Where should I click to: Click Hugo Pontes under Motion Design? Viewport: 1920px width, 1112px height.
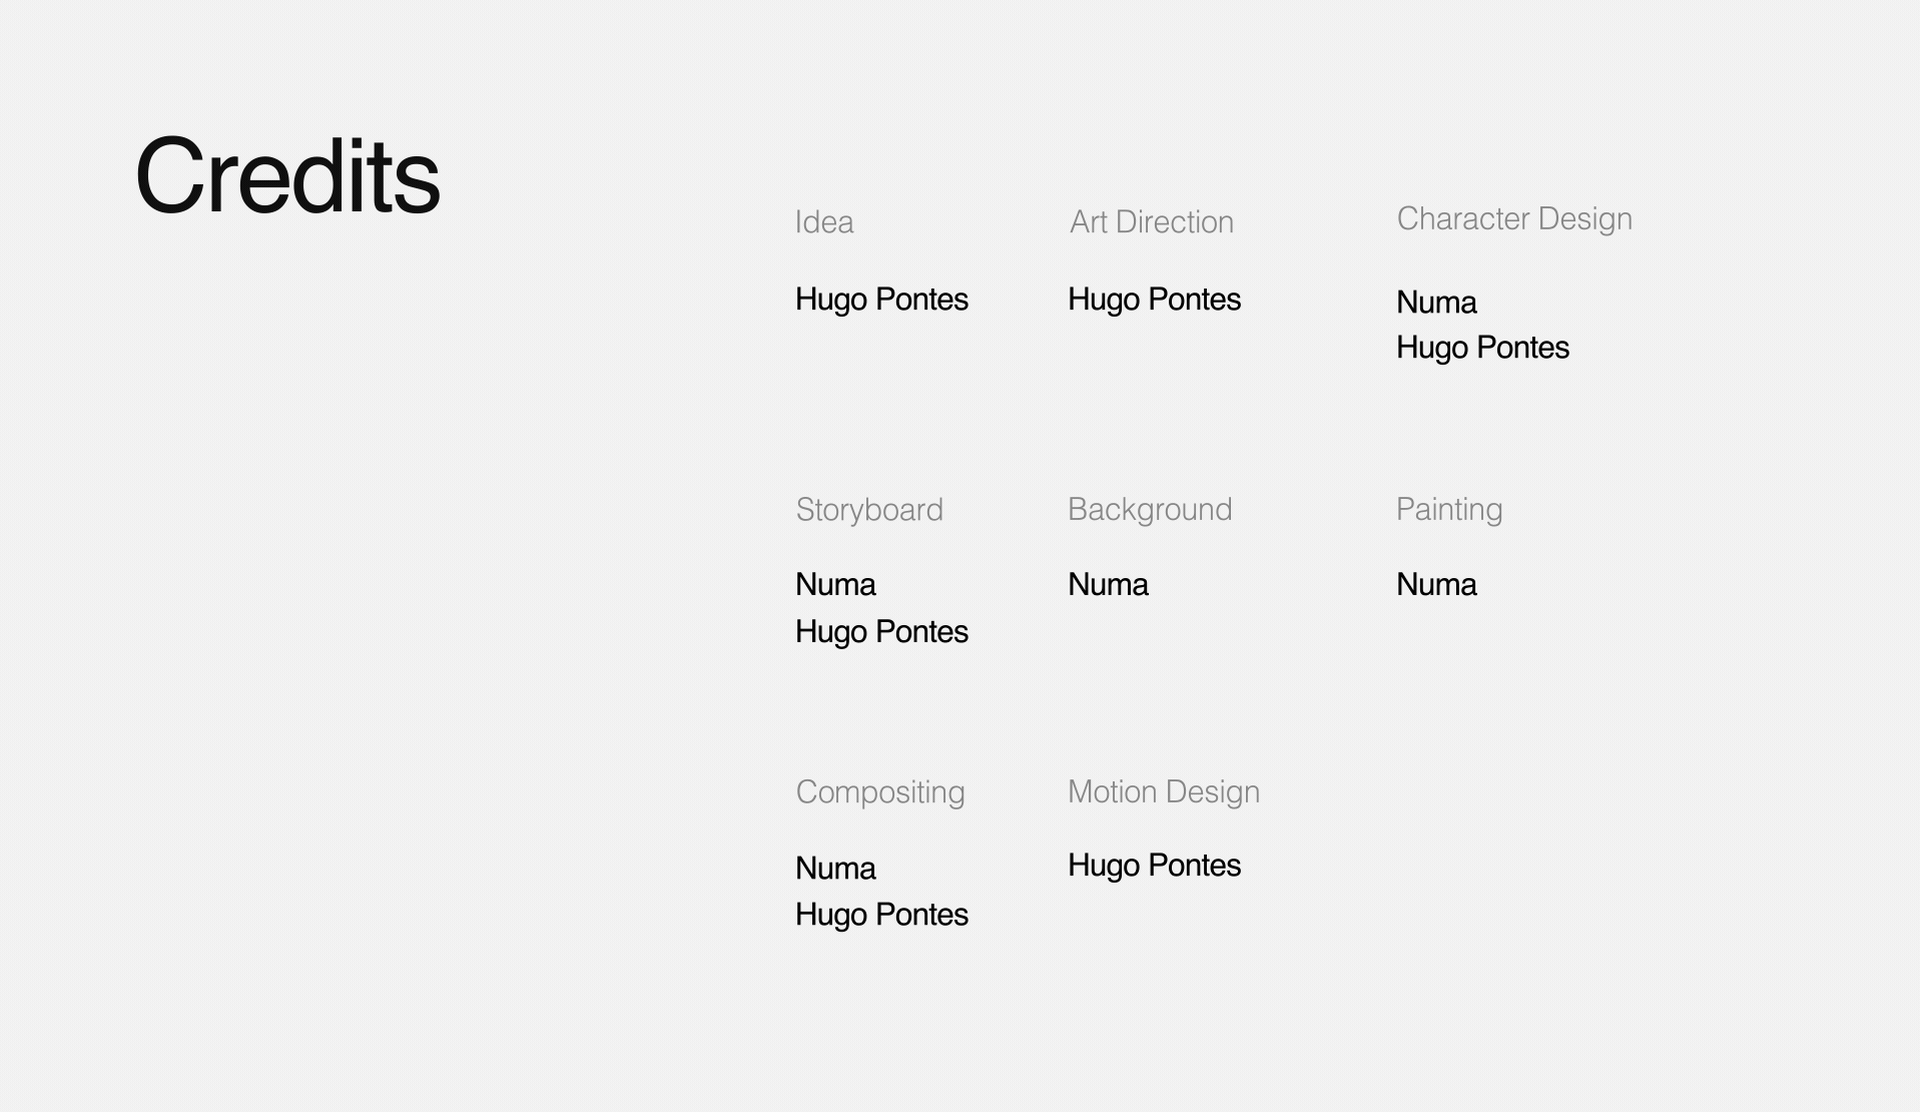click(1154, 865)
